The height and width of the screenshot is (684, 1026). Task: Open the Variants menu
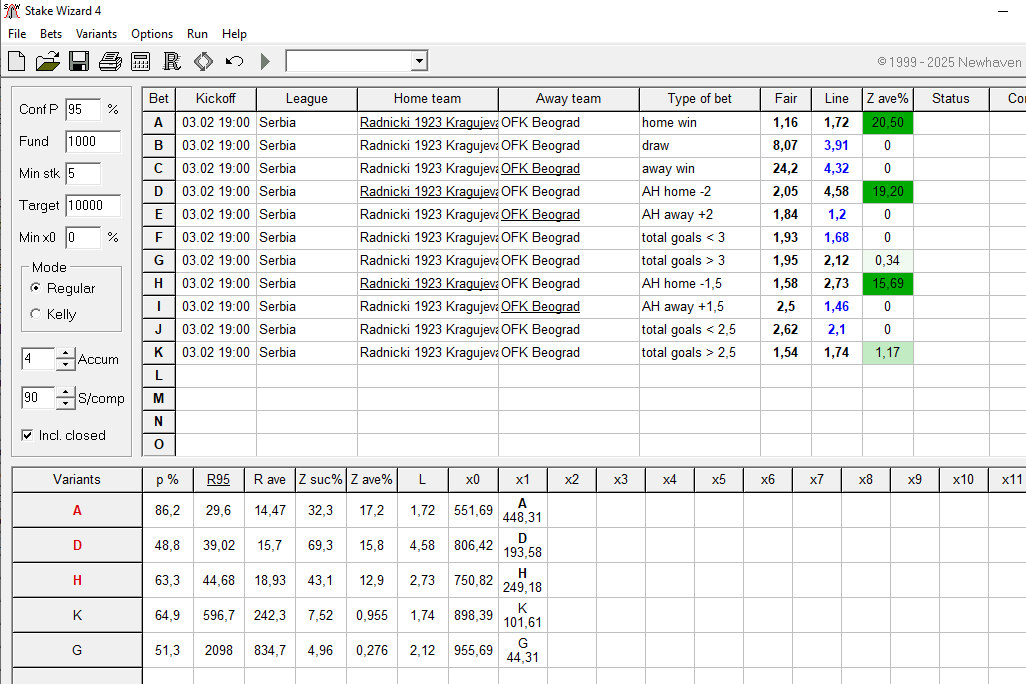click(96, 34)
